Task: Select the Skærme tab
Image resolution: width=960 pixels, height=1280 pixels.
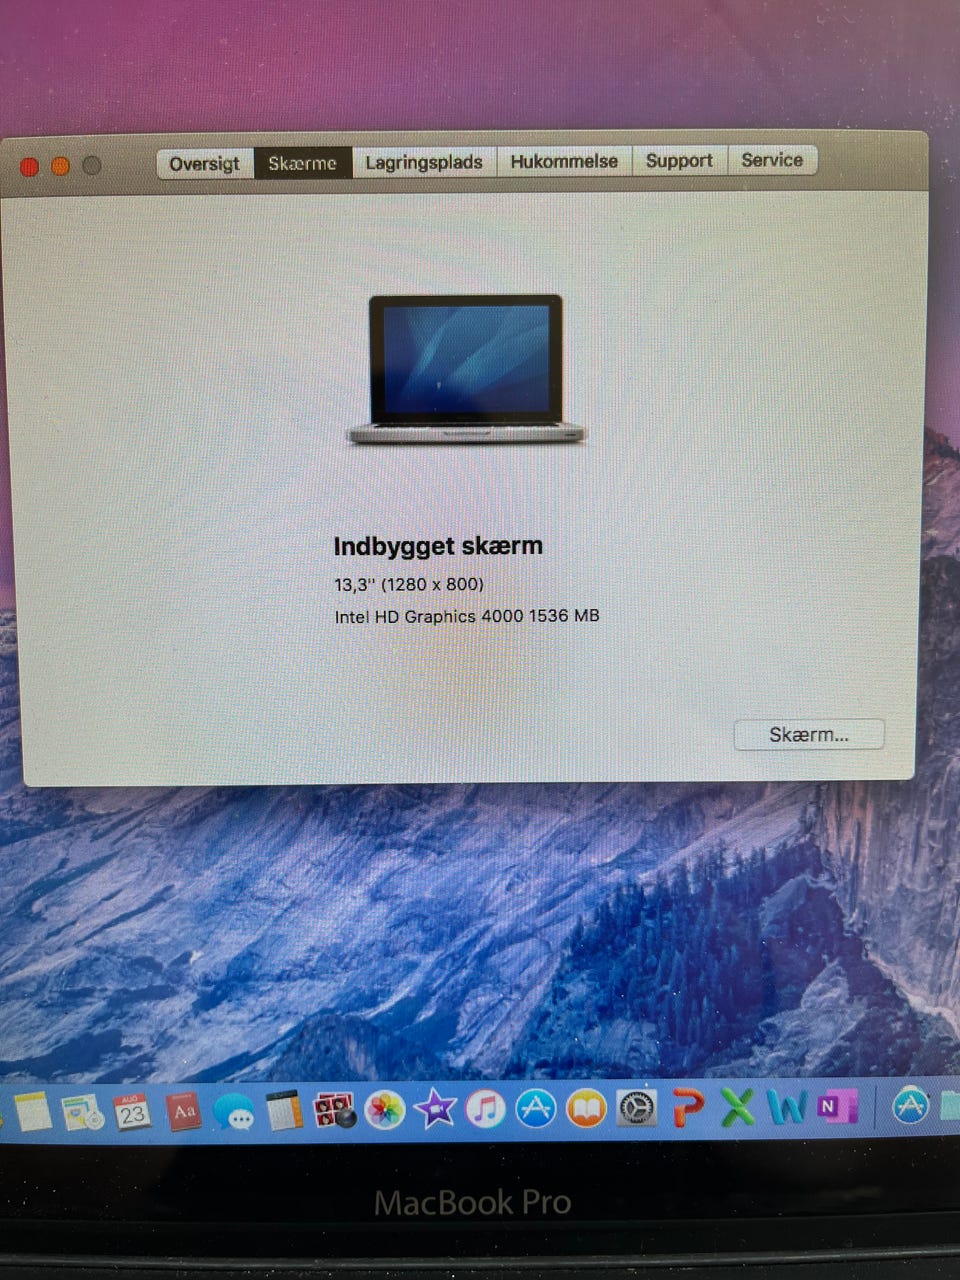Action: click(302, 163)
